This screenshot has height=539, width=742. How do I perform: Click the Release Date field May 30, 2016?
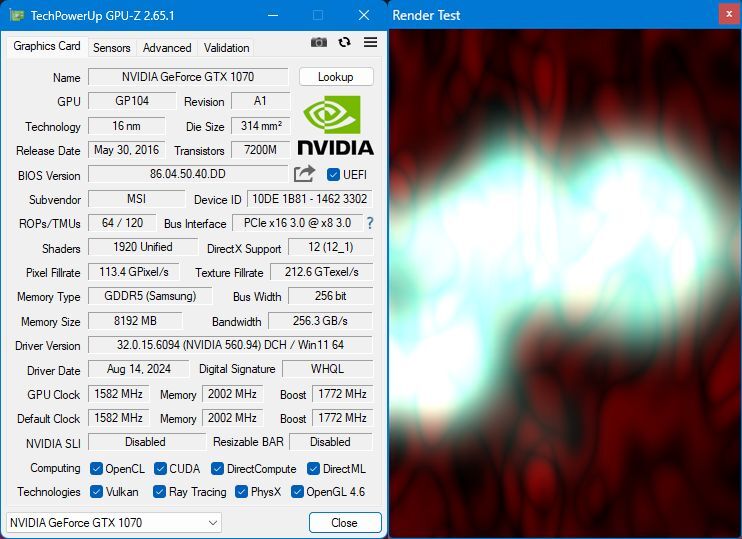(126, 150)
